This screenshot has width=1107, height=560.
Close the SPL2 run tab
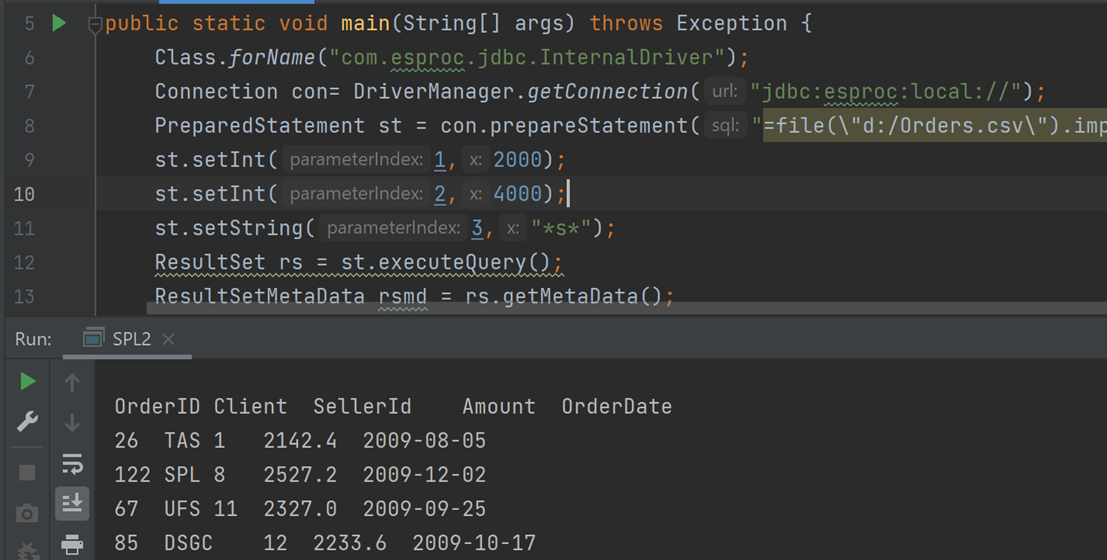(168, 340)
